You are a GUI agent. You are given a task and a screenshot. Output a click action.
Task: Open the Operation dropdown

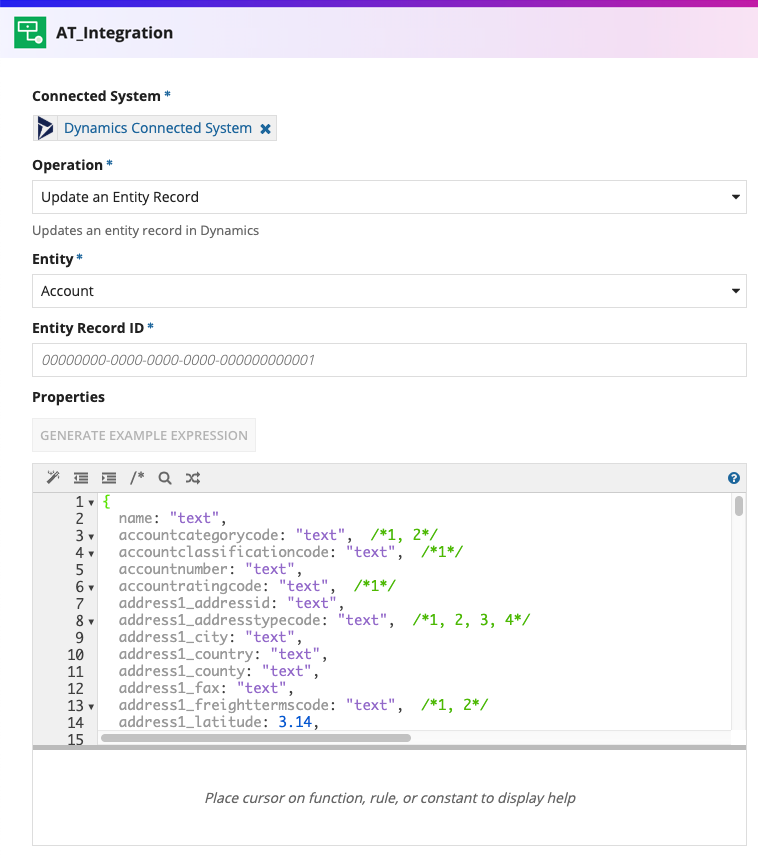[389, 197]
